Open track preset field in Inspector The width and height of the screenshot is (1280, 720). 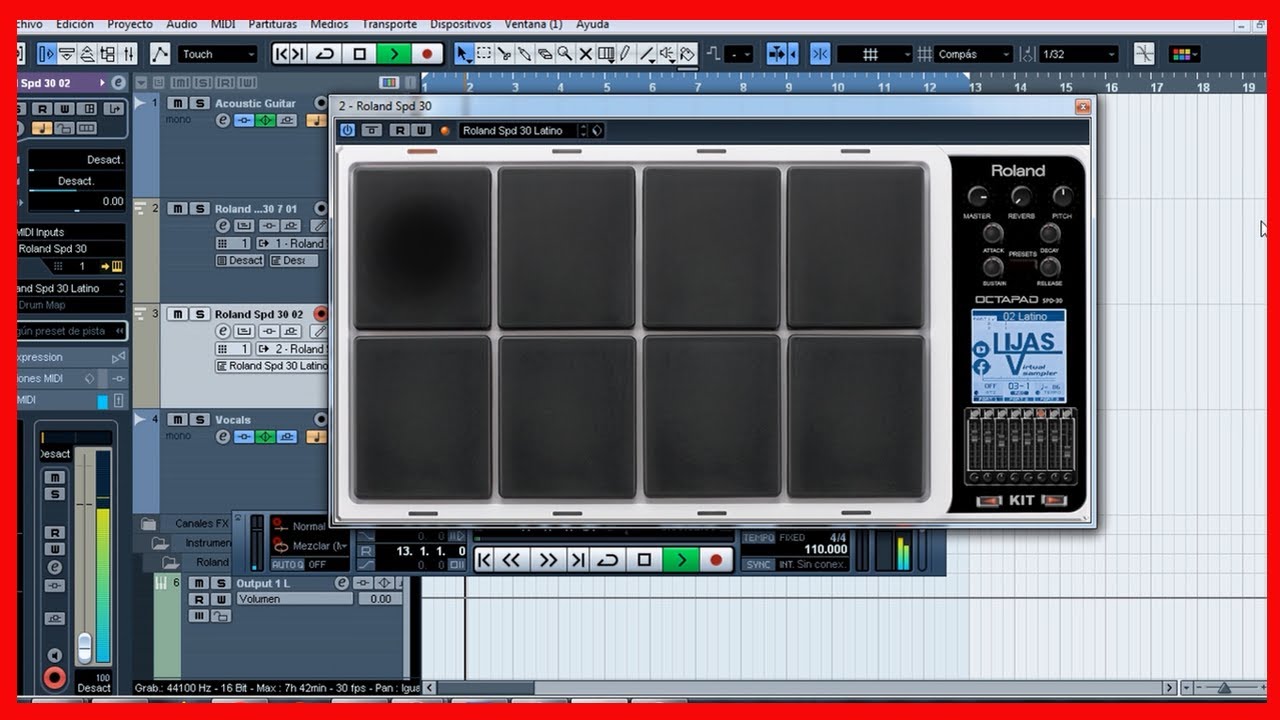coord(72,330)
